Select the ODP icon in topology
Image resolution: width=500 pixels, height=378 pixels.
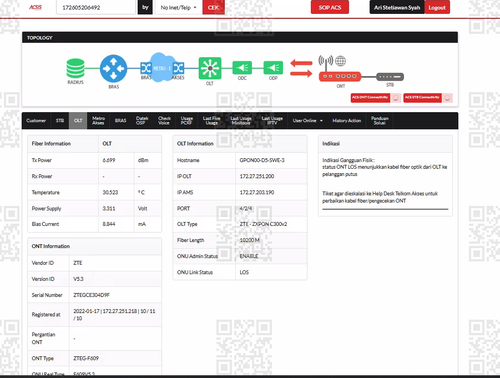pos(273,68)
